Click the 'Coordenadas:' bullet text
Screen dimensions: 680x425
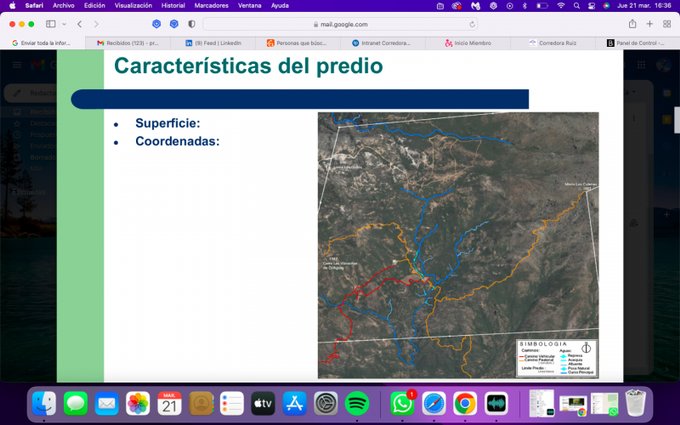point(177,141)
